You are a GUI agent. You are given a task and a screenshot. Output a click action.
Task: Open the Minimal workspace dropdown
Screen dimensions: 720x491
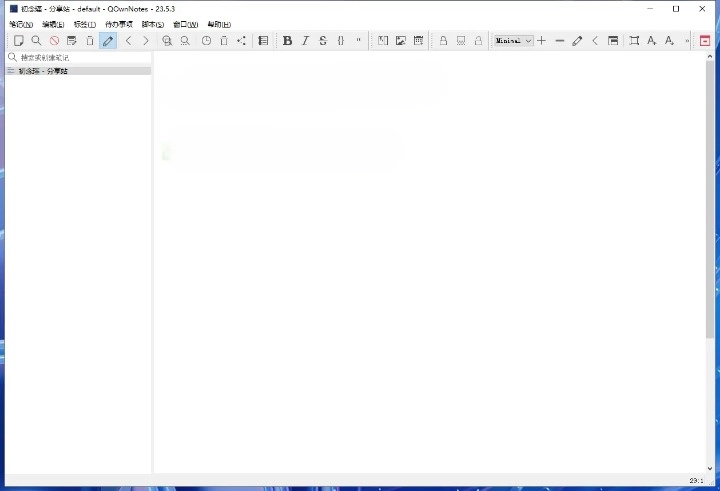click(x=514, y=41)
